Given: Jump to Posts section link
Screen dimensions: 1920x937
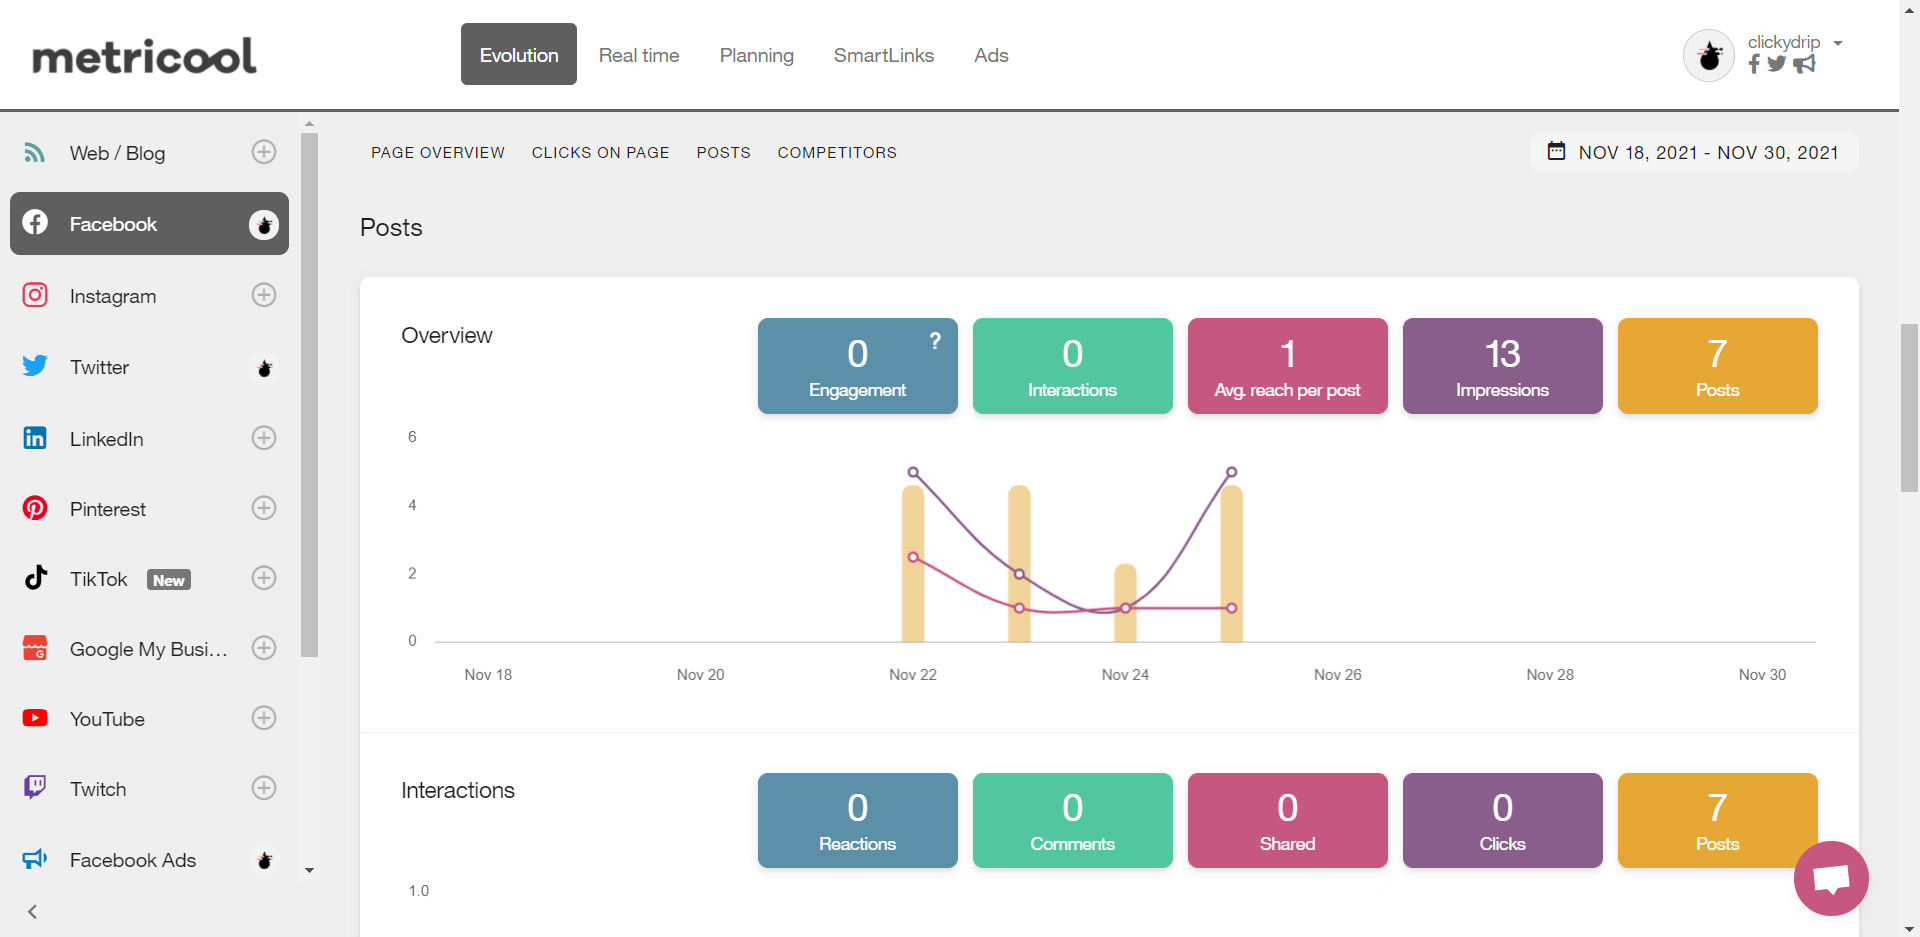Looking at the screenshot, I should tap(723, 152).
